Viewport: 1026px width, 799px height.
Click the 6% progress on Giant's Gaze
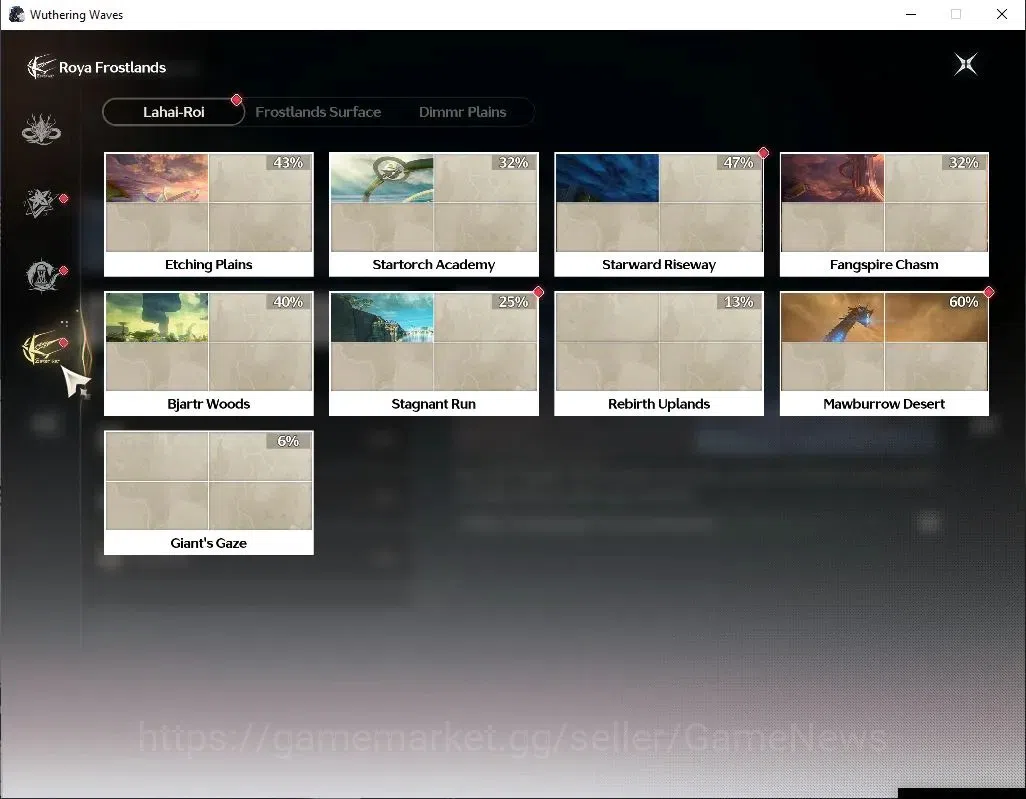pos(288,441)
